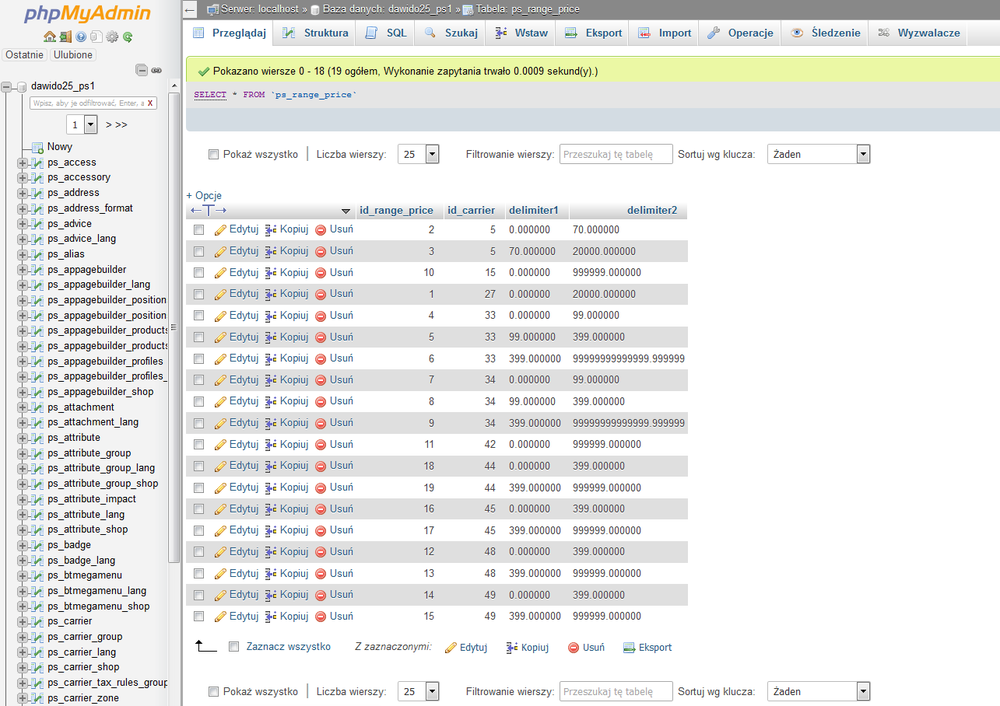
Task: Open the blue help documentation icon
Action: pyautogui.click(x=81, y=37)
